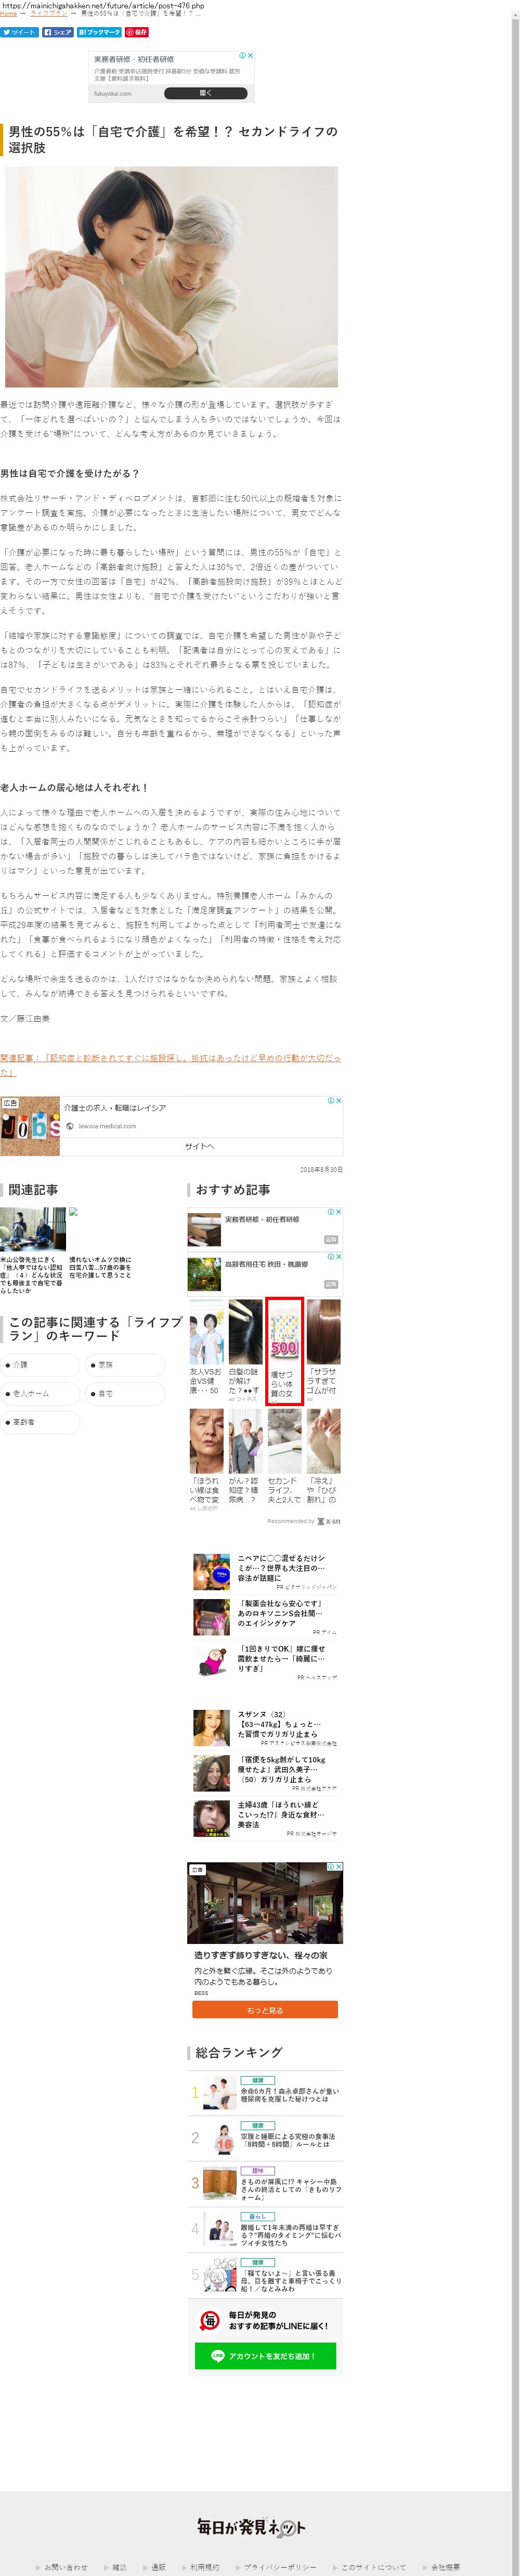Select the 高齢者 keyword tag
520x2576 pixels.
40,1422
